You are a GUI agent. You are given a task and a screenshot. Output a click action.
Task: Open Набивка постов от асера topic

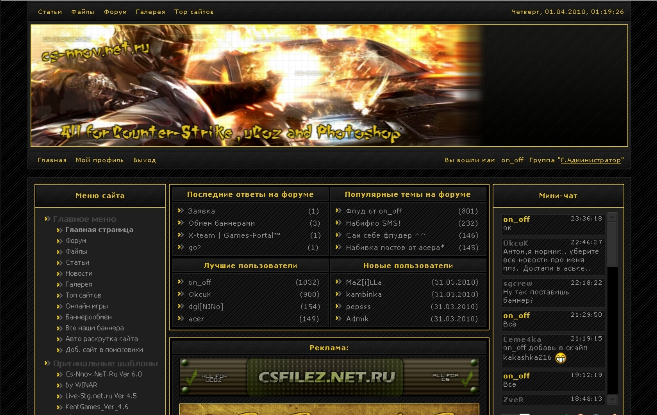395,248
